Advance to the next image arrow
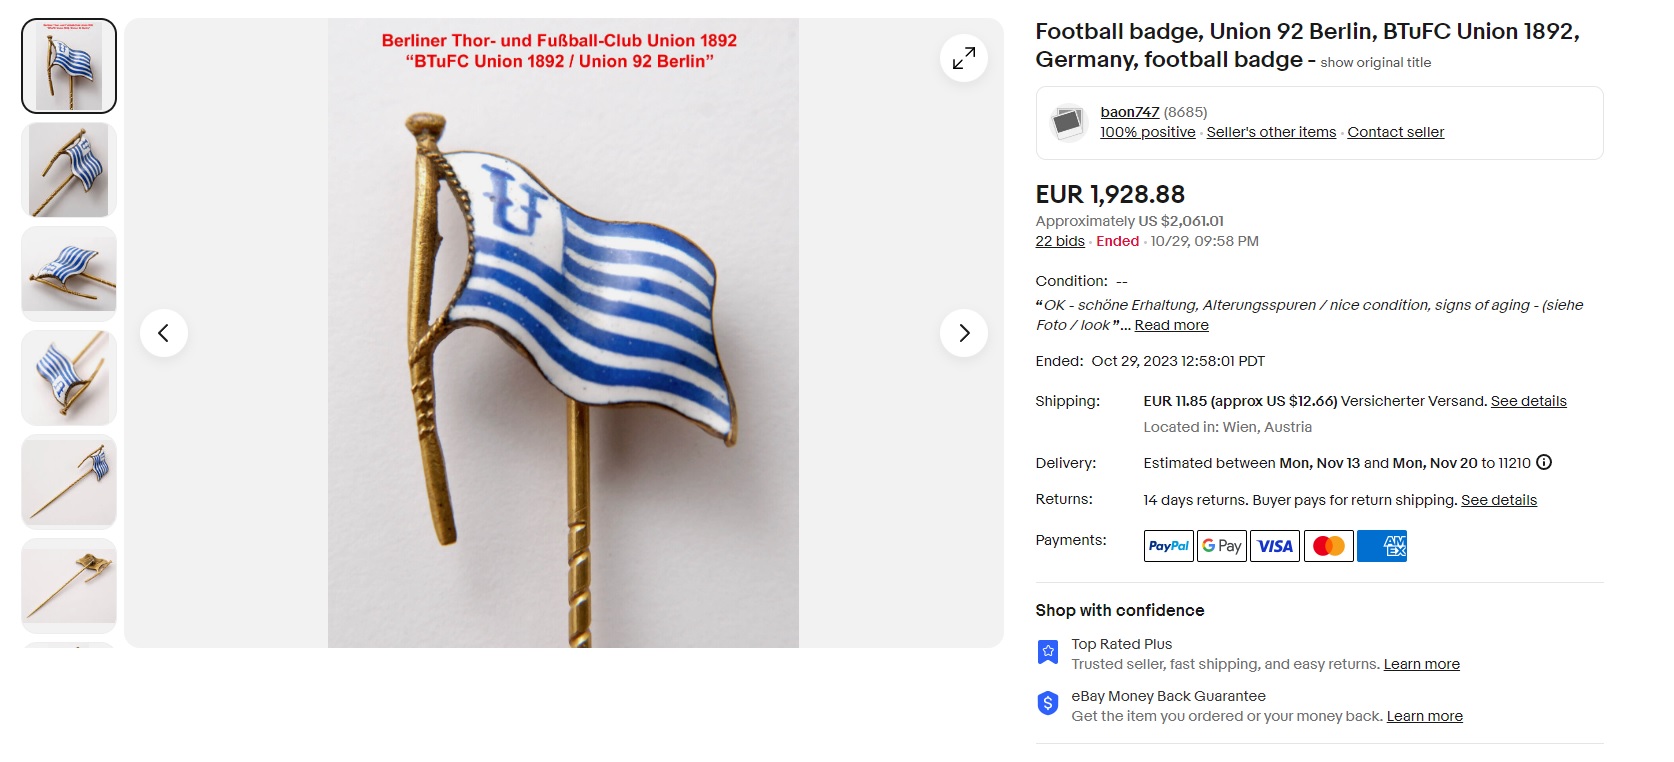The height and width of the screenshot is (762, 1674). [x=963, y=333]
